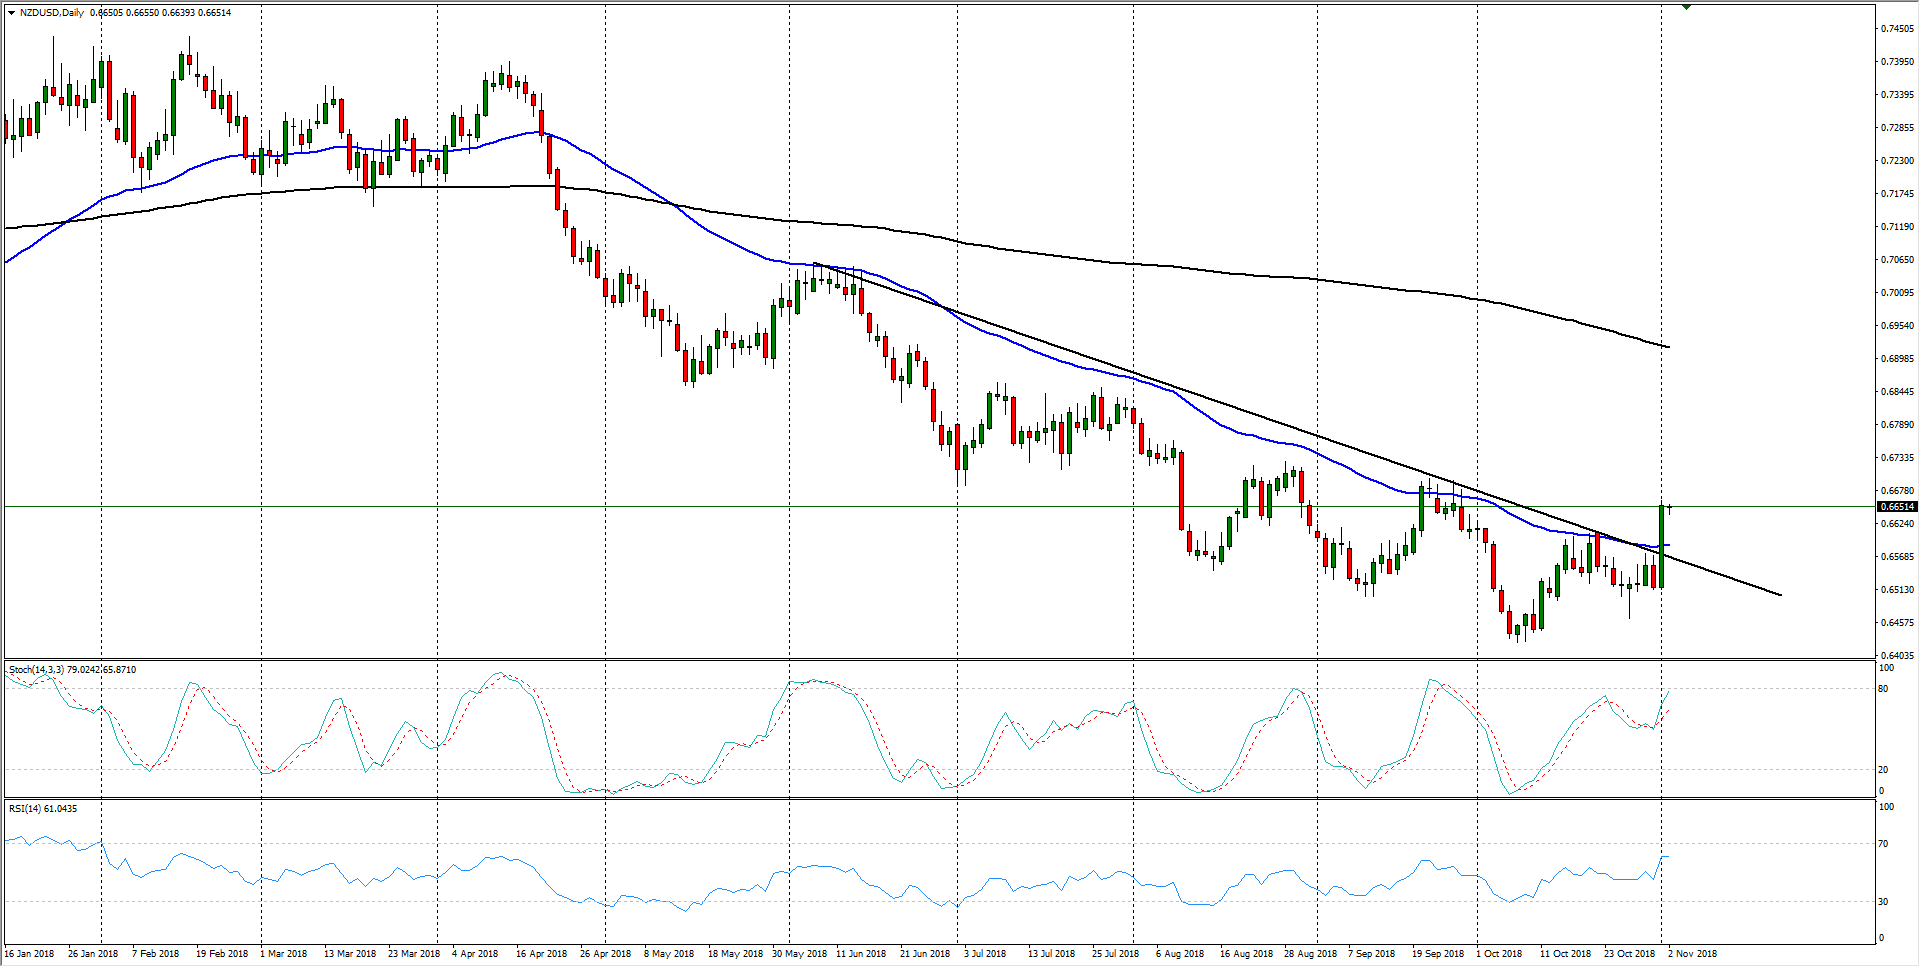Click the NZDUSD,Daily chart title
The image size is (1920, 967).
[52, 13]
